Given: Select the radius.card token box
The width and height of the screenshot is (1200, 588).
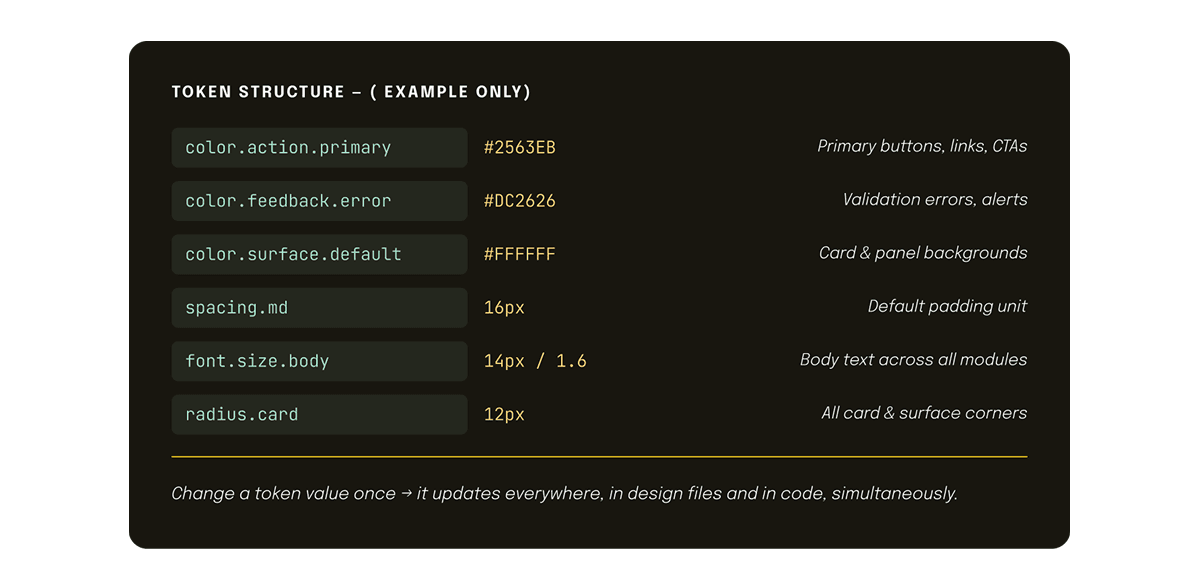Looking at the screenshot, I should (x=319, y=415).
